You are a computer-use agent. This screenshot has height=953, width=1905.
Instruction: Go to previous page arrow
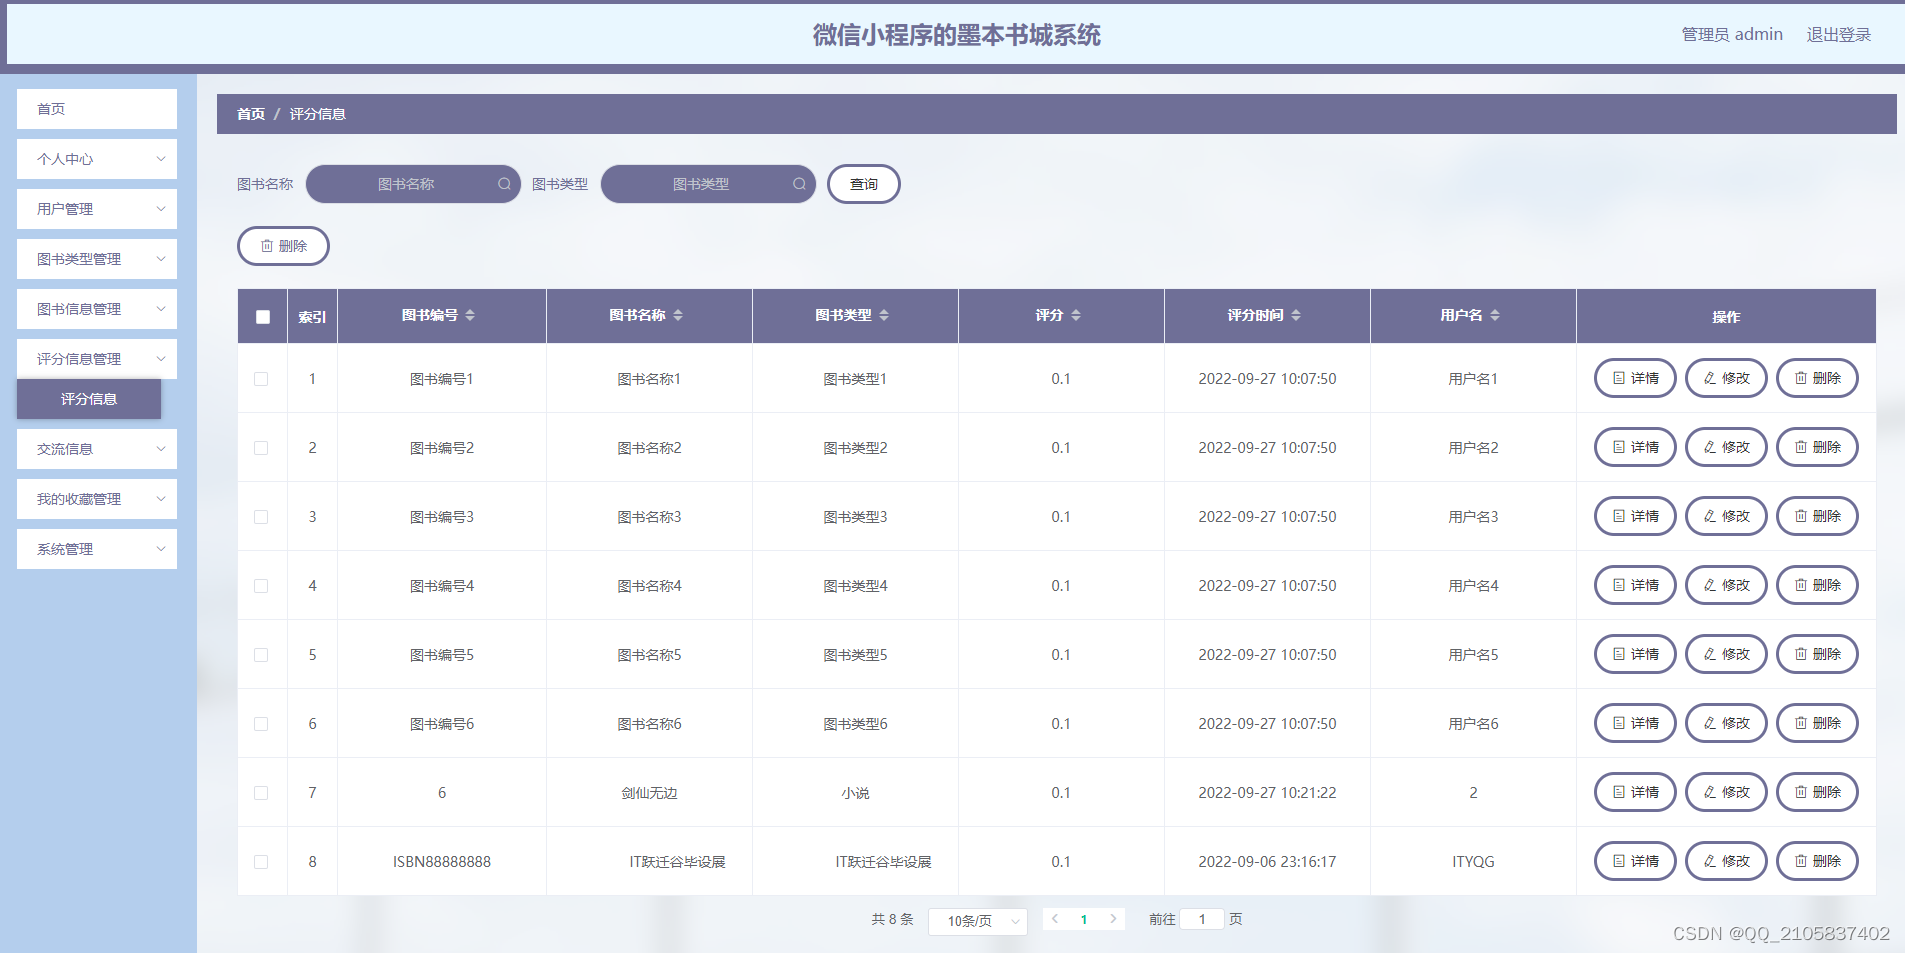(x=1055, y=919)
